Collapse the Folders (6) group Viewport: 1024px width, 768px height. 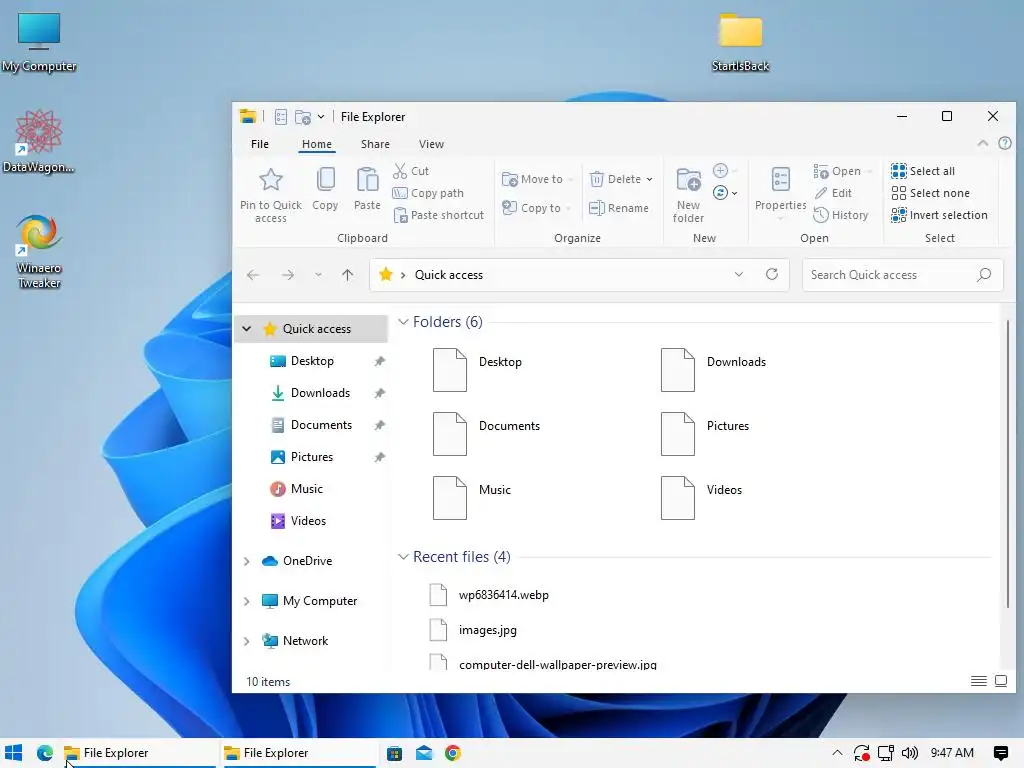tap(403, 321)
